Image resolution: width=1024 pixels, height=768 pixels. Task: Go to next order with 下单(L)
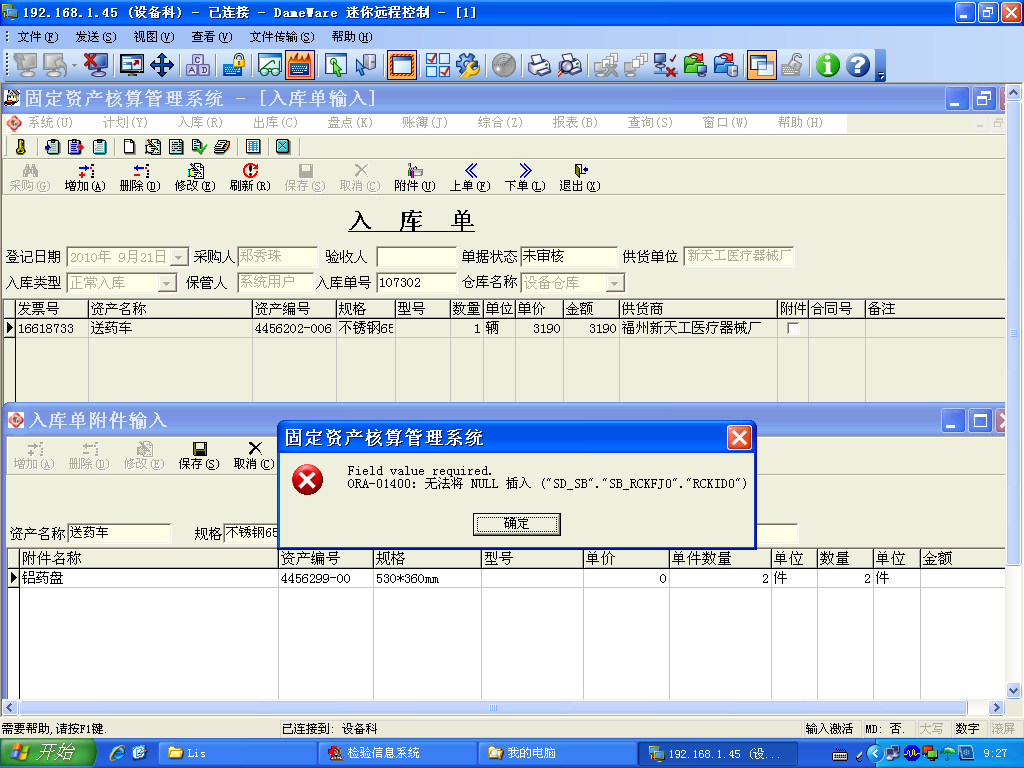click(x=524, y=178)
